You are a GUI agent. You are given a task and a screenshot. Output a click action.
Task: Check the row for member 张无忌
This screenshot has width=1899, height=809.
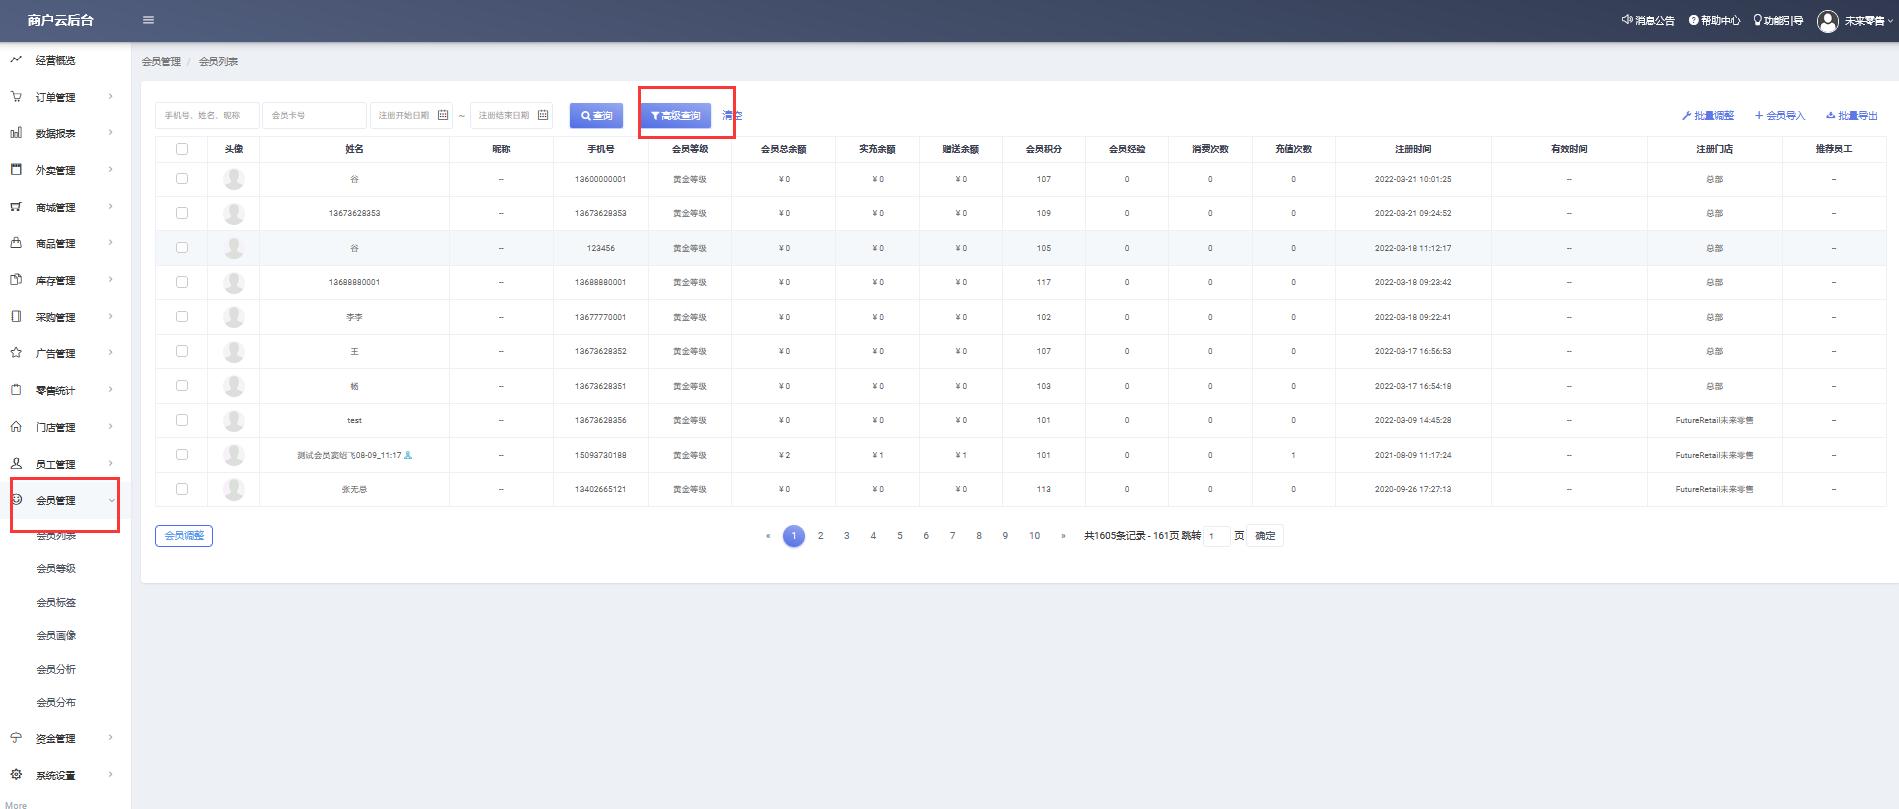[x=182, y=489]
